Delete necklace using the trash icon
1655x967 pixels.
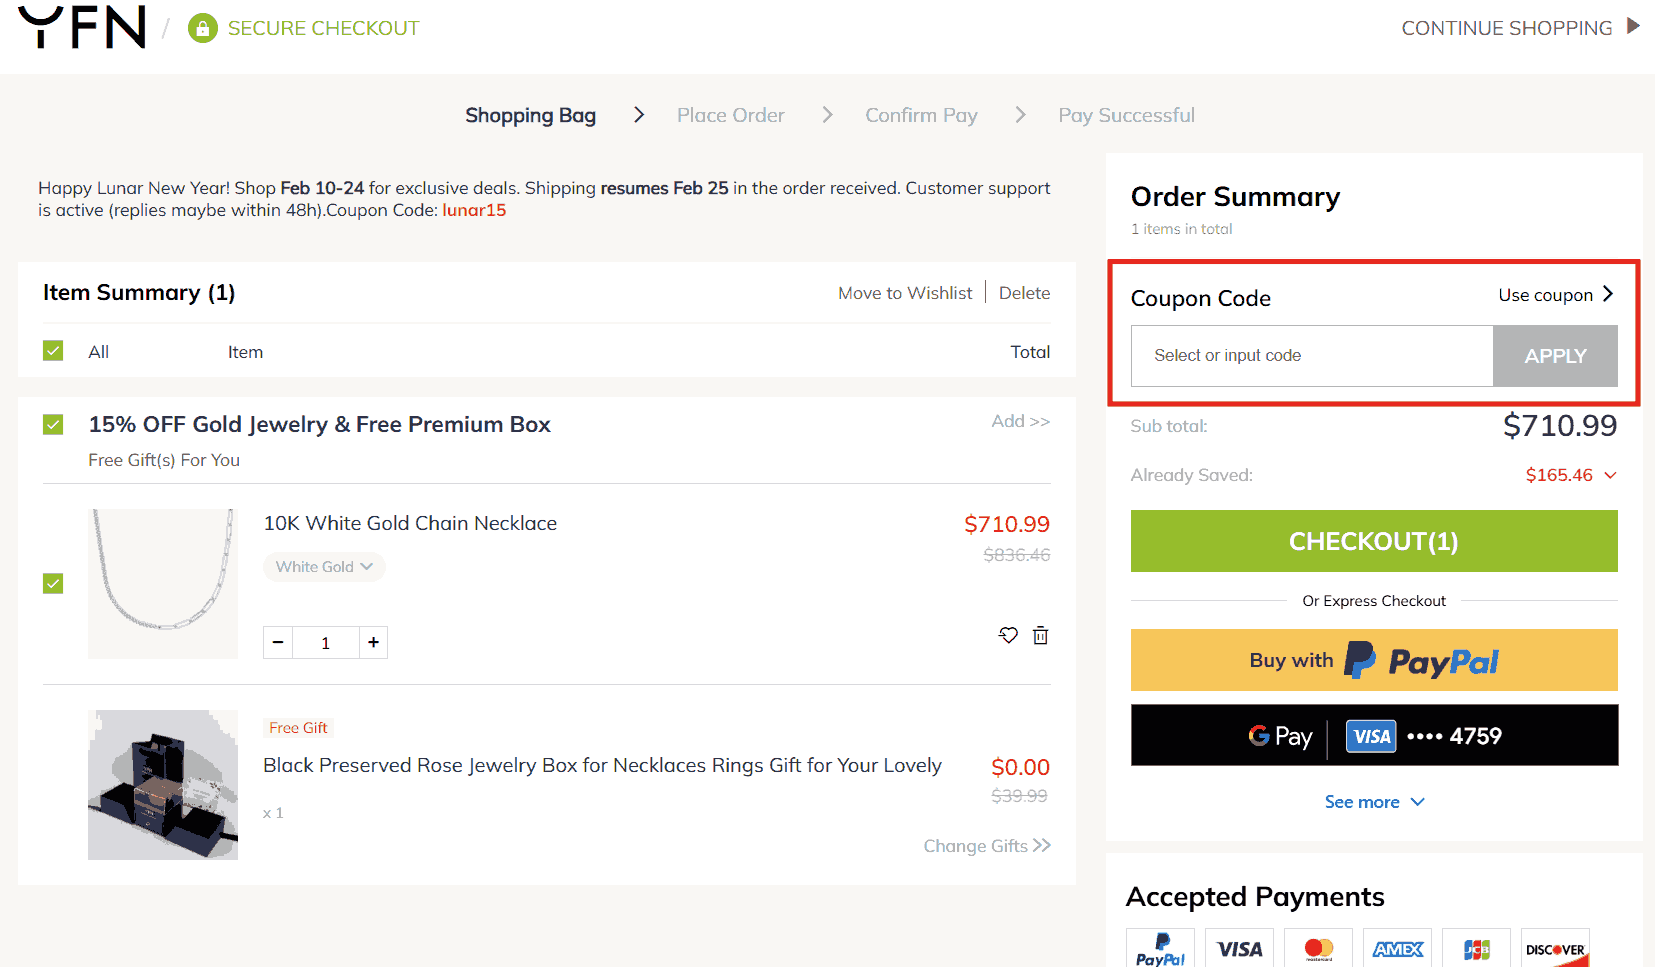[x=1040, y=635]
